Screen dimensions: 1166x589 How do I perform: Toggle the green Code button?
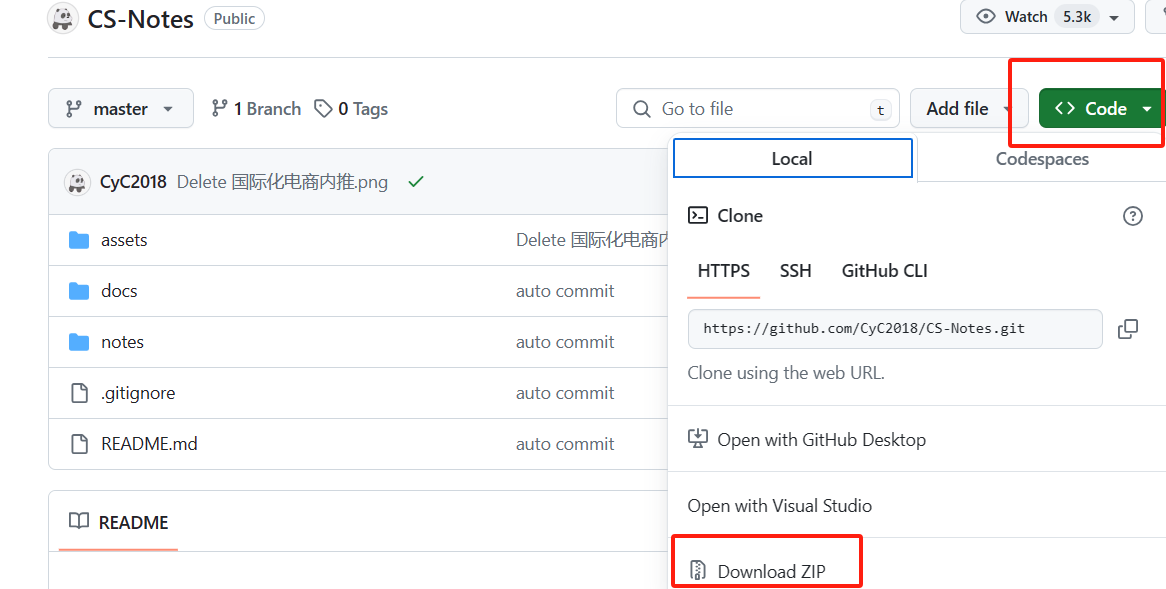(1102, 109)
